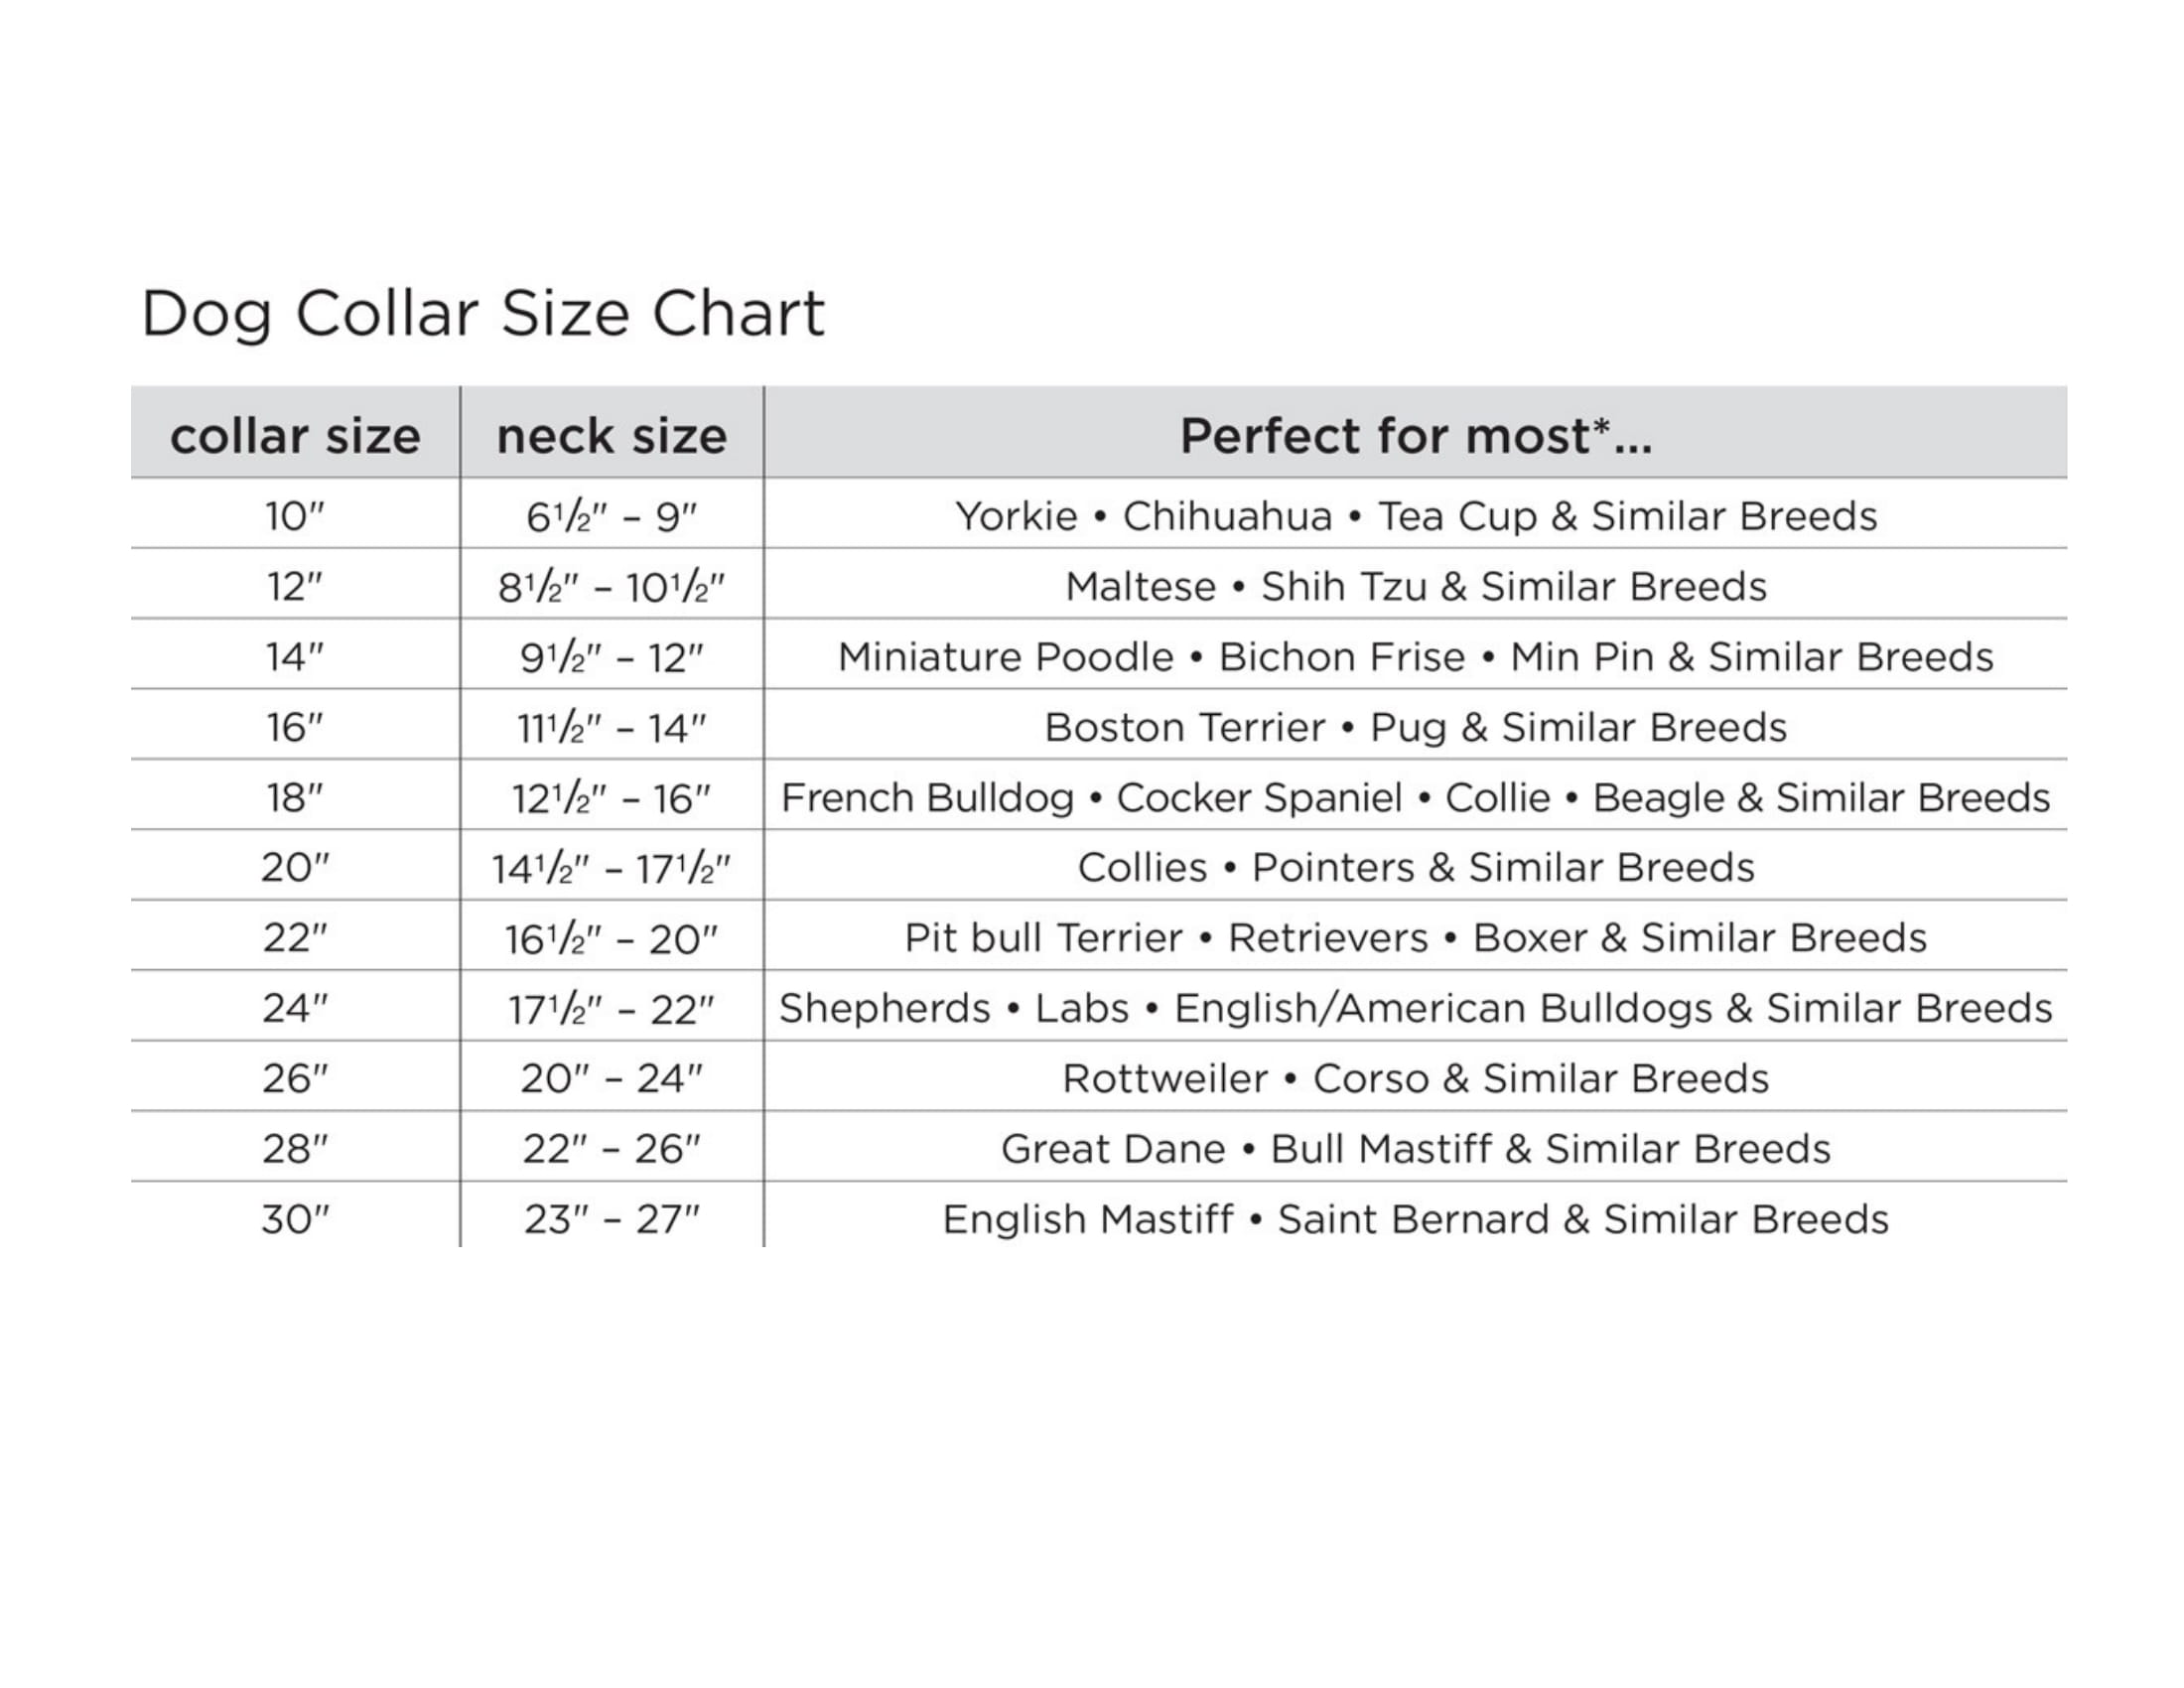The width and height of the screenshot is (2184, 1688).
Task: Click the Perfect for most header
Action: [x=1415, y=436]
